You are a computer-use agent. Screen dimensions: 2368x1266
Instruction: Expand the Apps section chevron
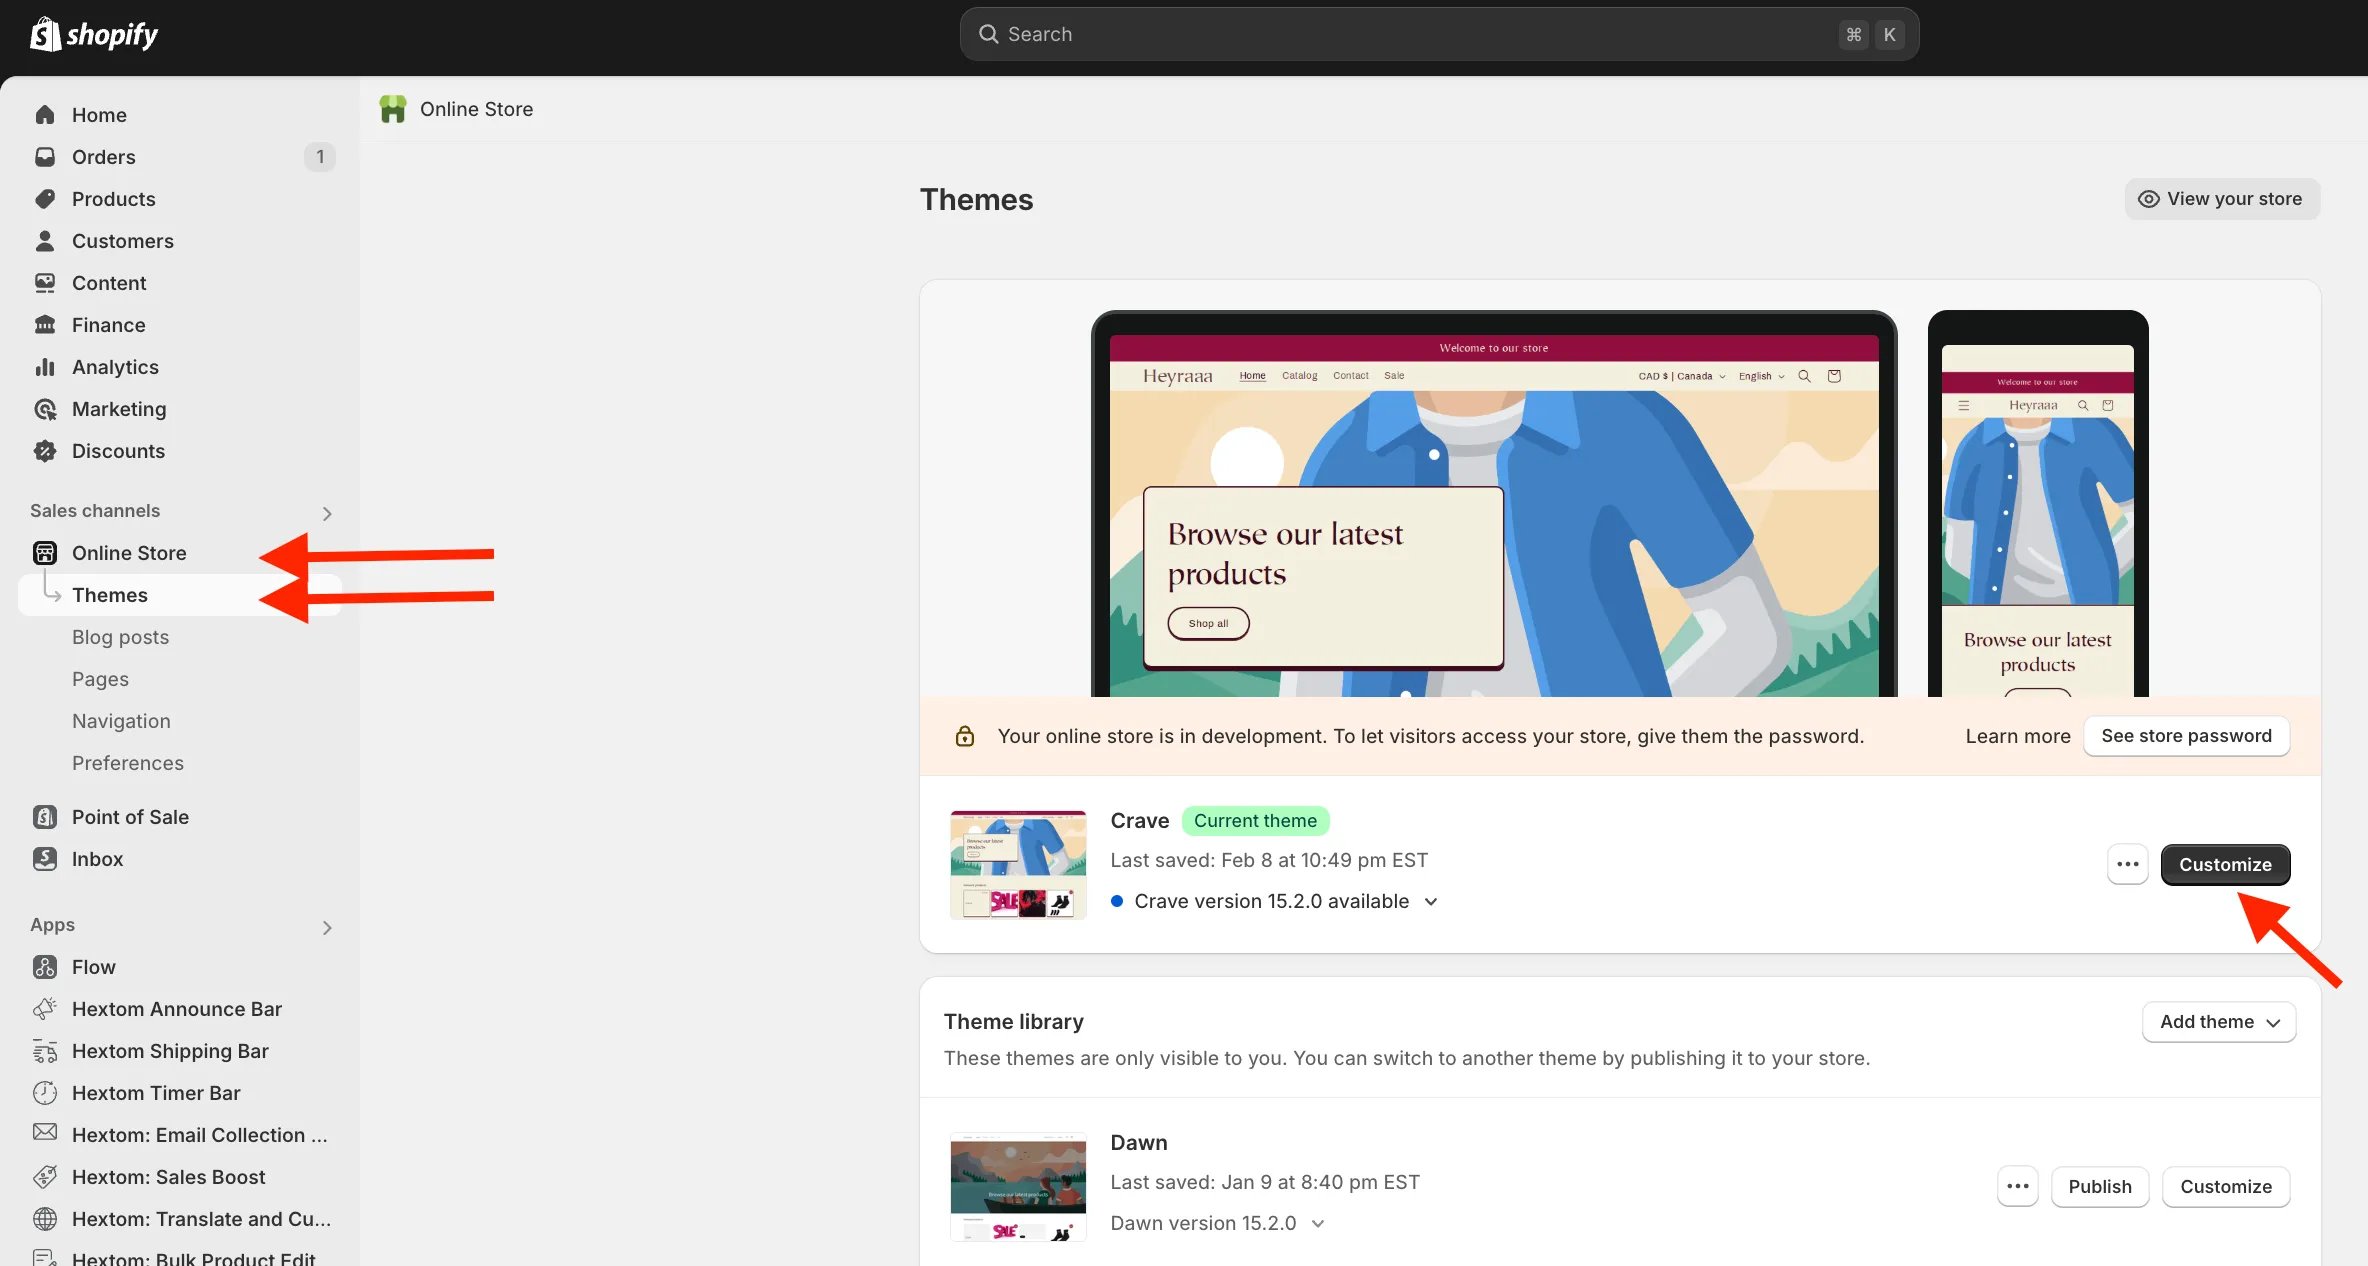click(x=327, y=927)
